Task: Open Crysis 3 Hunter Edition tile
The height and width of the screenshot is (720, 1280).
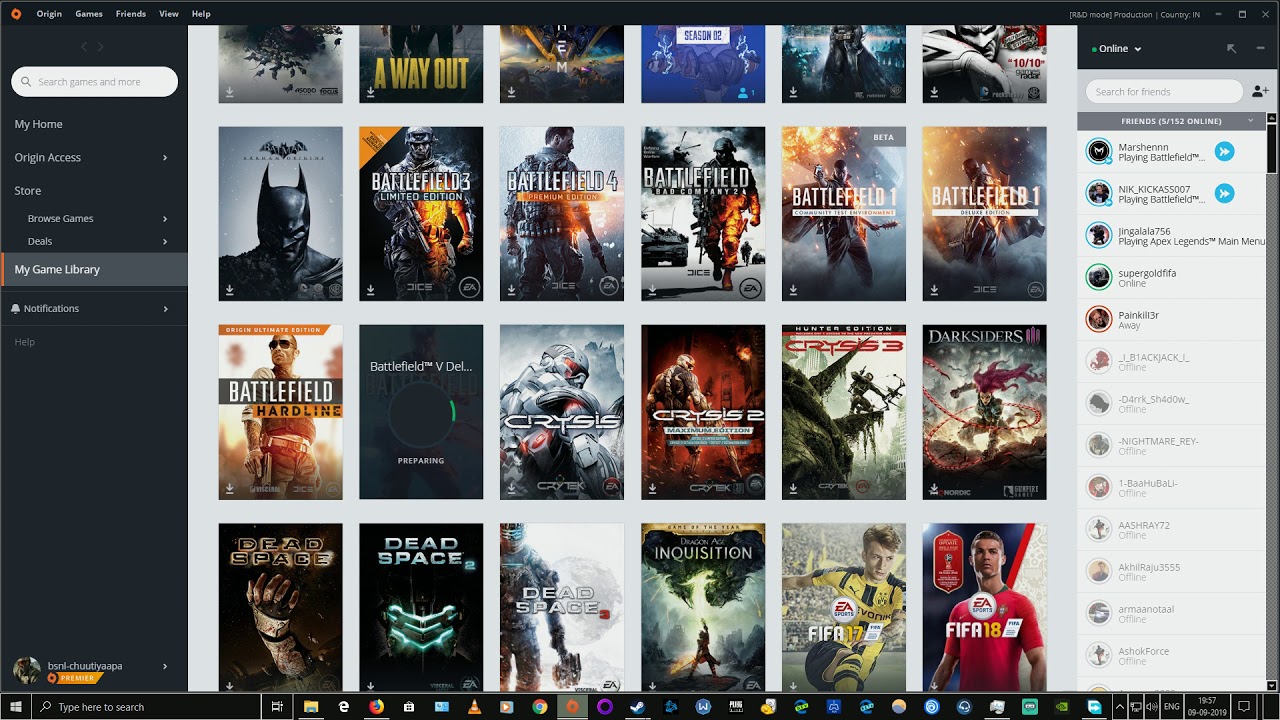Action: coord(844,412)
